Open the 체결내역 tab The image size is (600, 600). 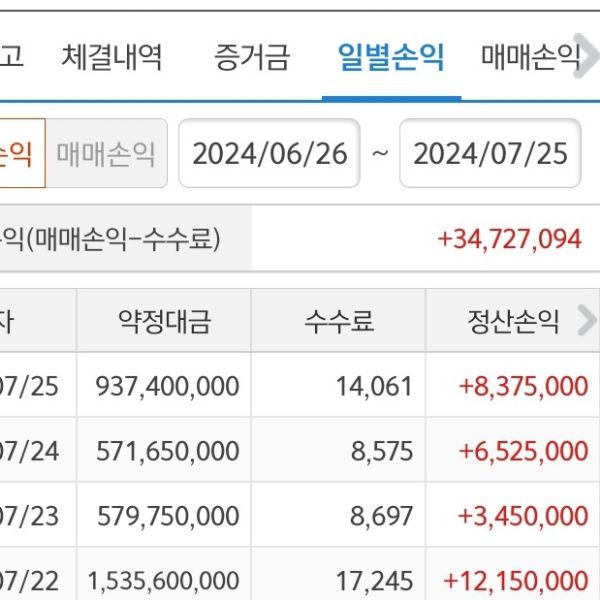[x=111, y=56]
